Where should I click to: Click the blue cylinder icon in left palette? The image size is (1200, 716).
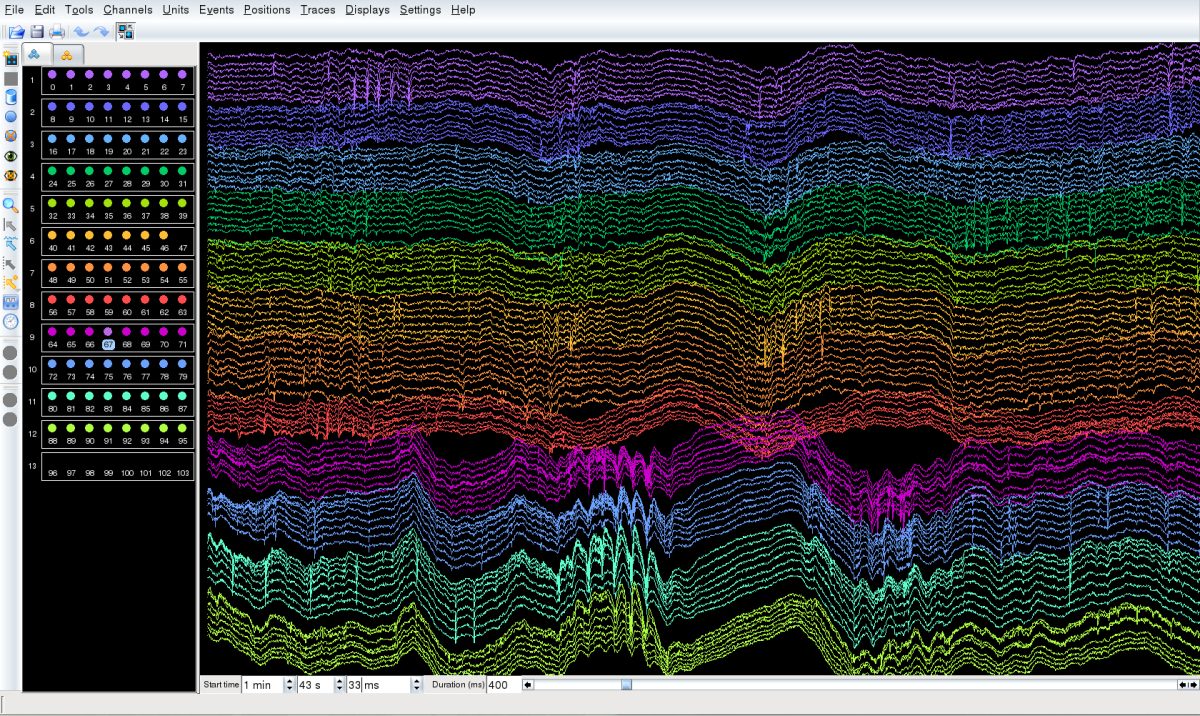(10, 97)
